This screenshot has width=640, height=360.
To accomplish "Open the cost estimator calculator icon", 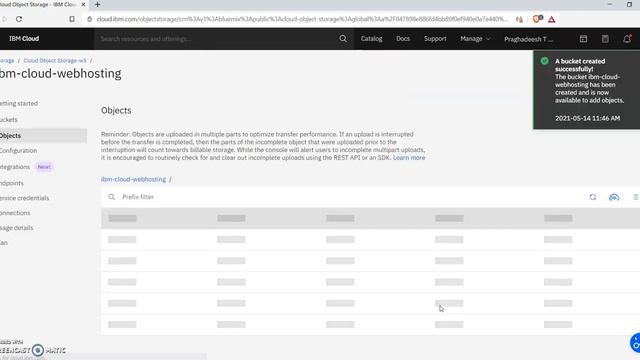I will (605, 39).
